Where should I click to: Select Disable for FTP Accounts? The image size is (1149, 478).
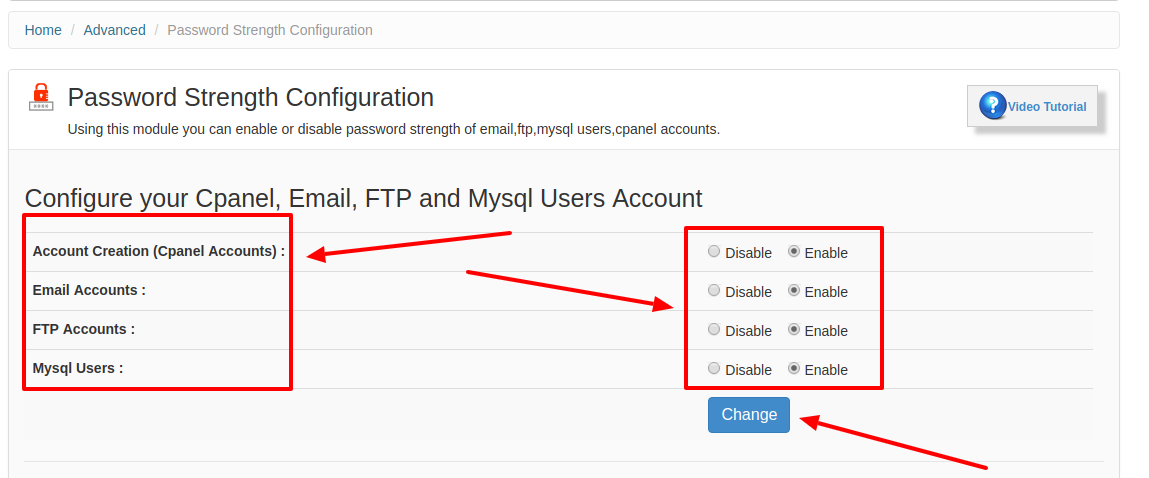(x=714, y=329)
